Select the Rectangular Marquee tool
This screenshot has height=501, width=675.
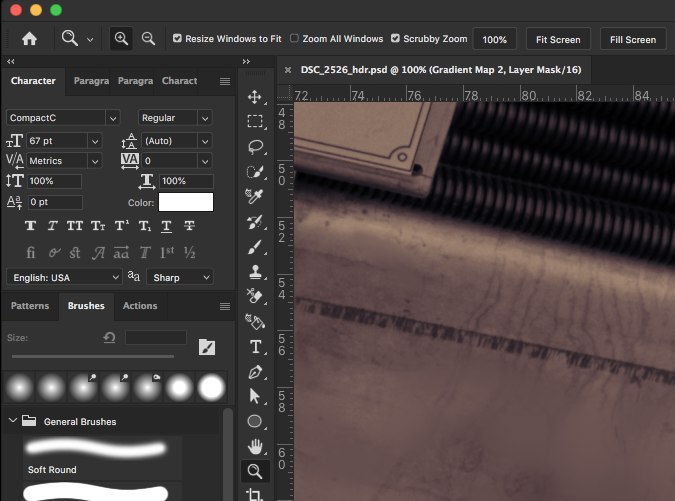point(255,121)
